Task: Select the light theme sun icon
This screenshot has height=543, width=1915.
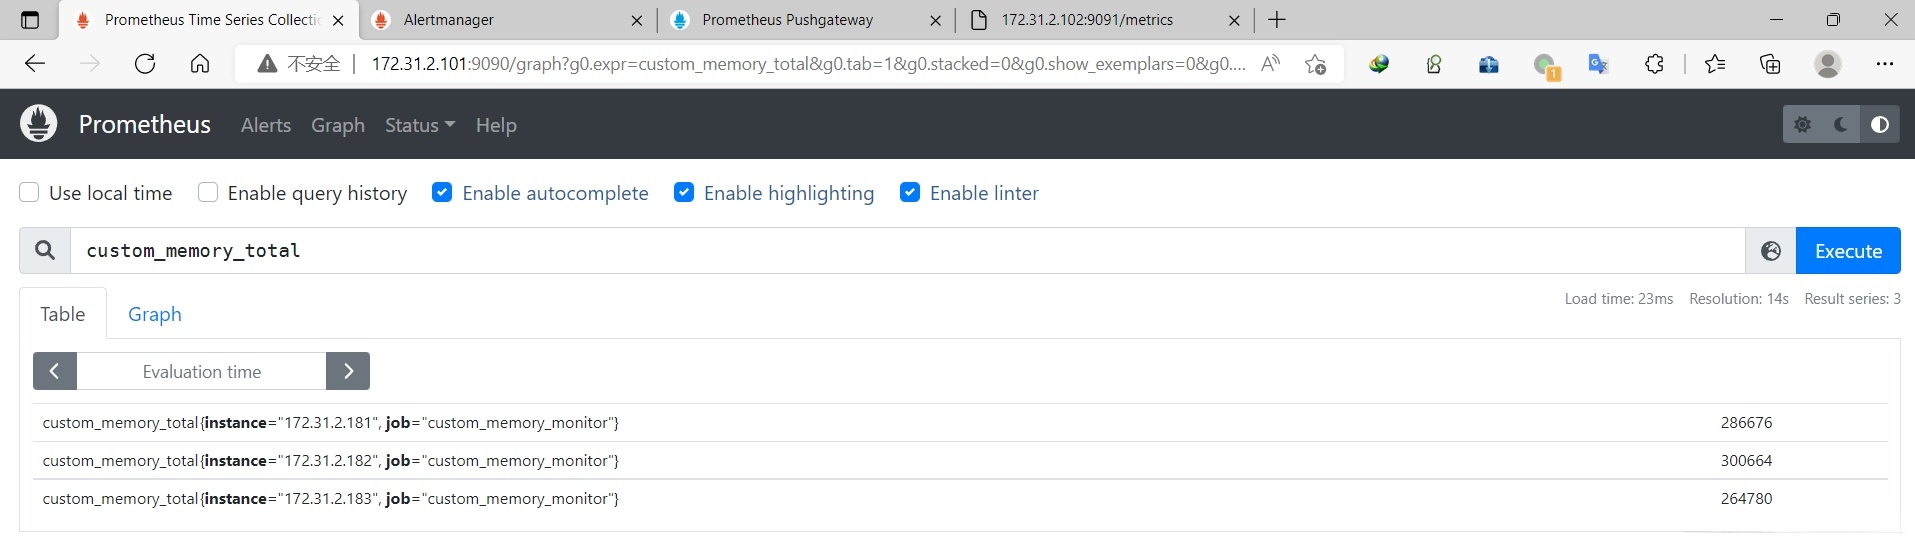Action: (x=1802, y=125)
